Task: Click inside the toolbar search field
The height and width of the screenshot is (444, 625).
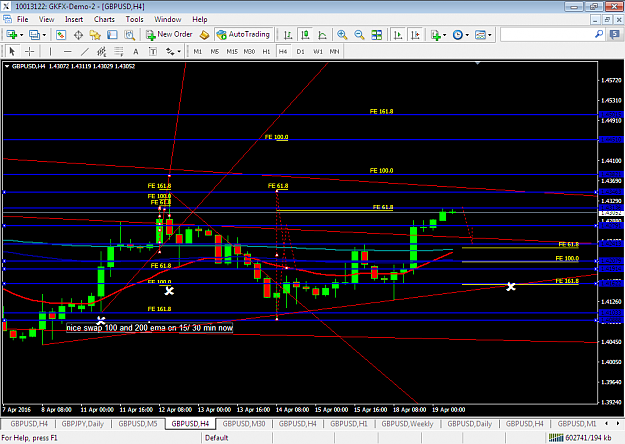Action: (x=547, y=35)
